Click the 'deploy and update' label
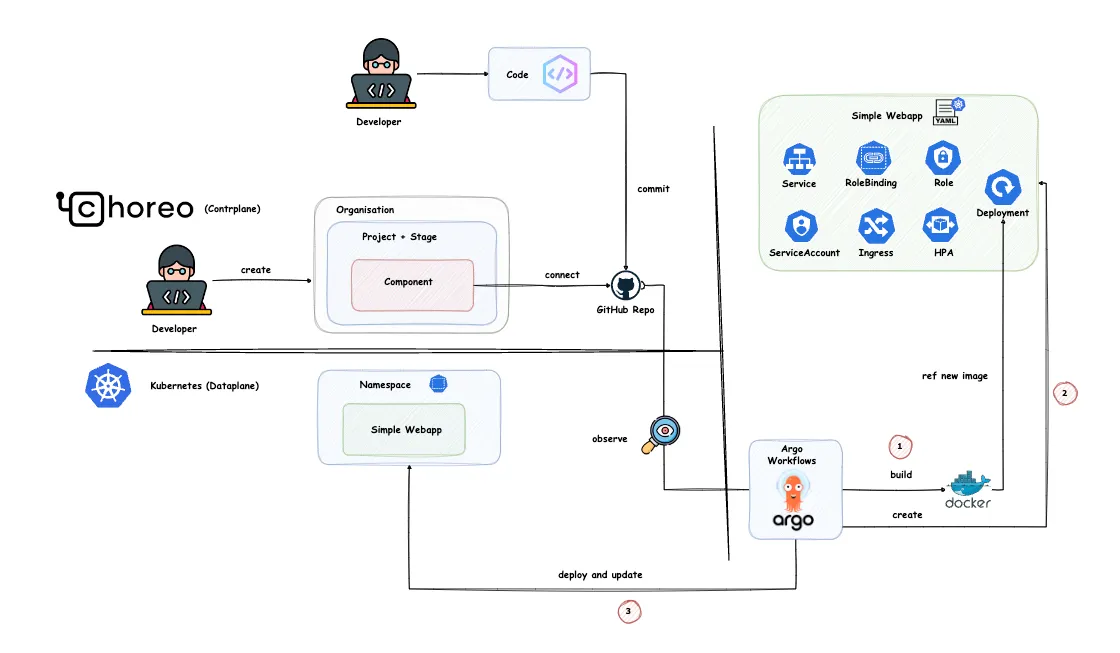This screenshot has width=1120, height=653. point(600,574)
